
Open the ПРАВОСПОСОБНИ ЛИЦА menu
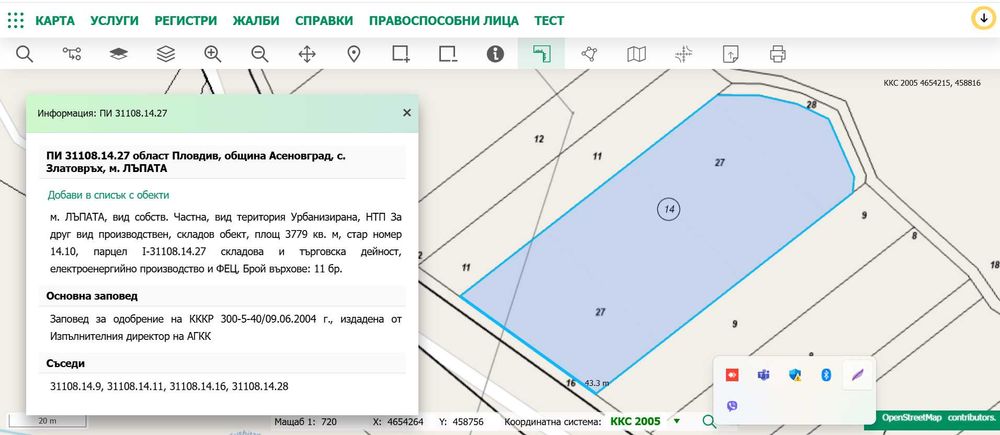point(444,20)
